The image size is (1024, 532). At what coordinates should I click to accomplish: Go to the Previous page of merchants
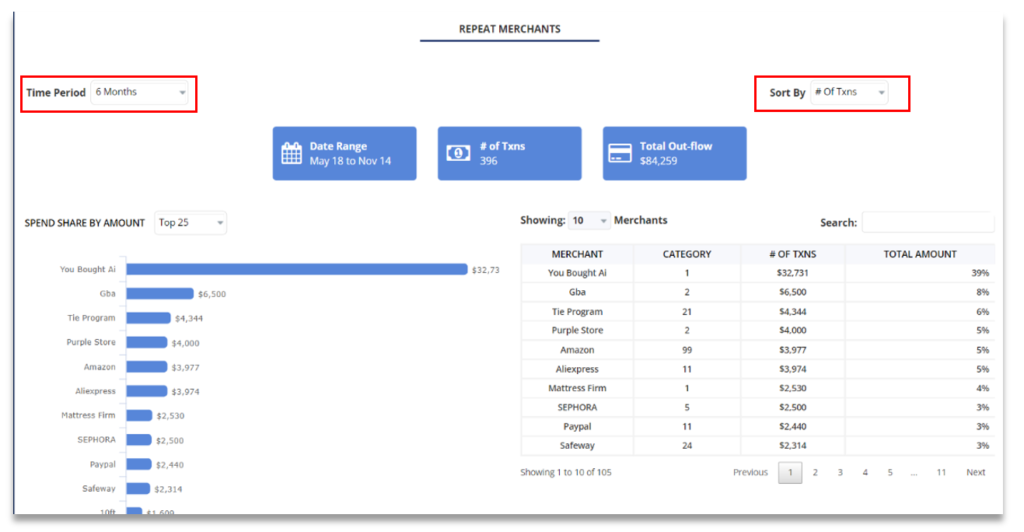pos(750,473)
